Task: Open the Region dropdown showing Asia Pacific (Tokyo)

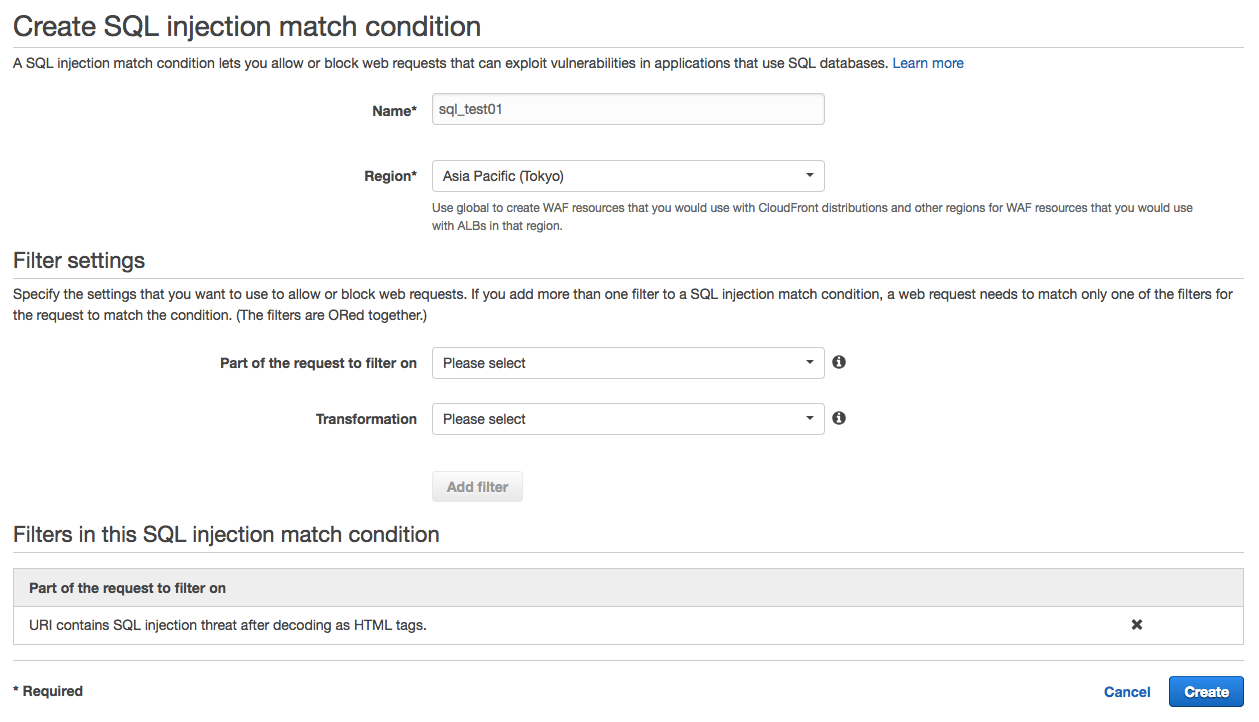Action: coord(628,176)
